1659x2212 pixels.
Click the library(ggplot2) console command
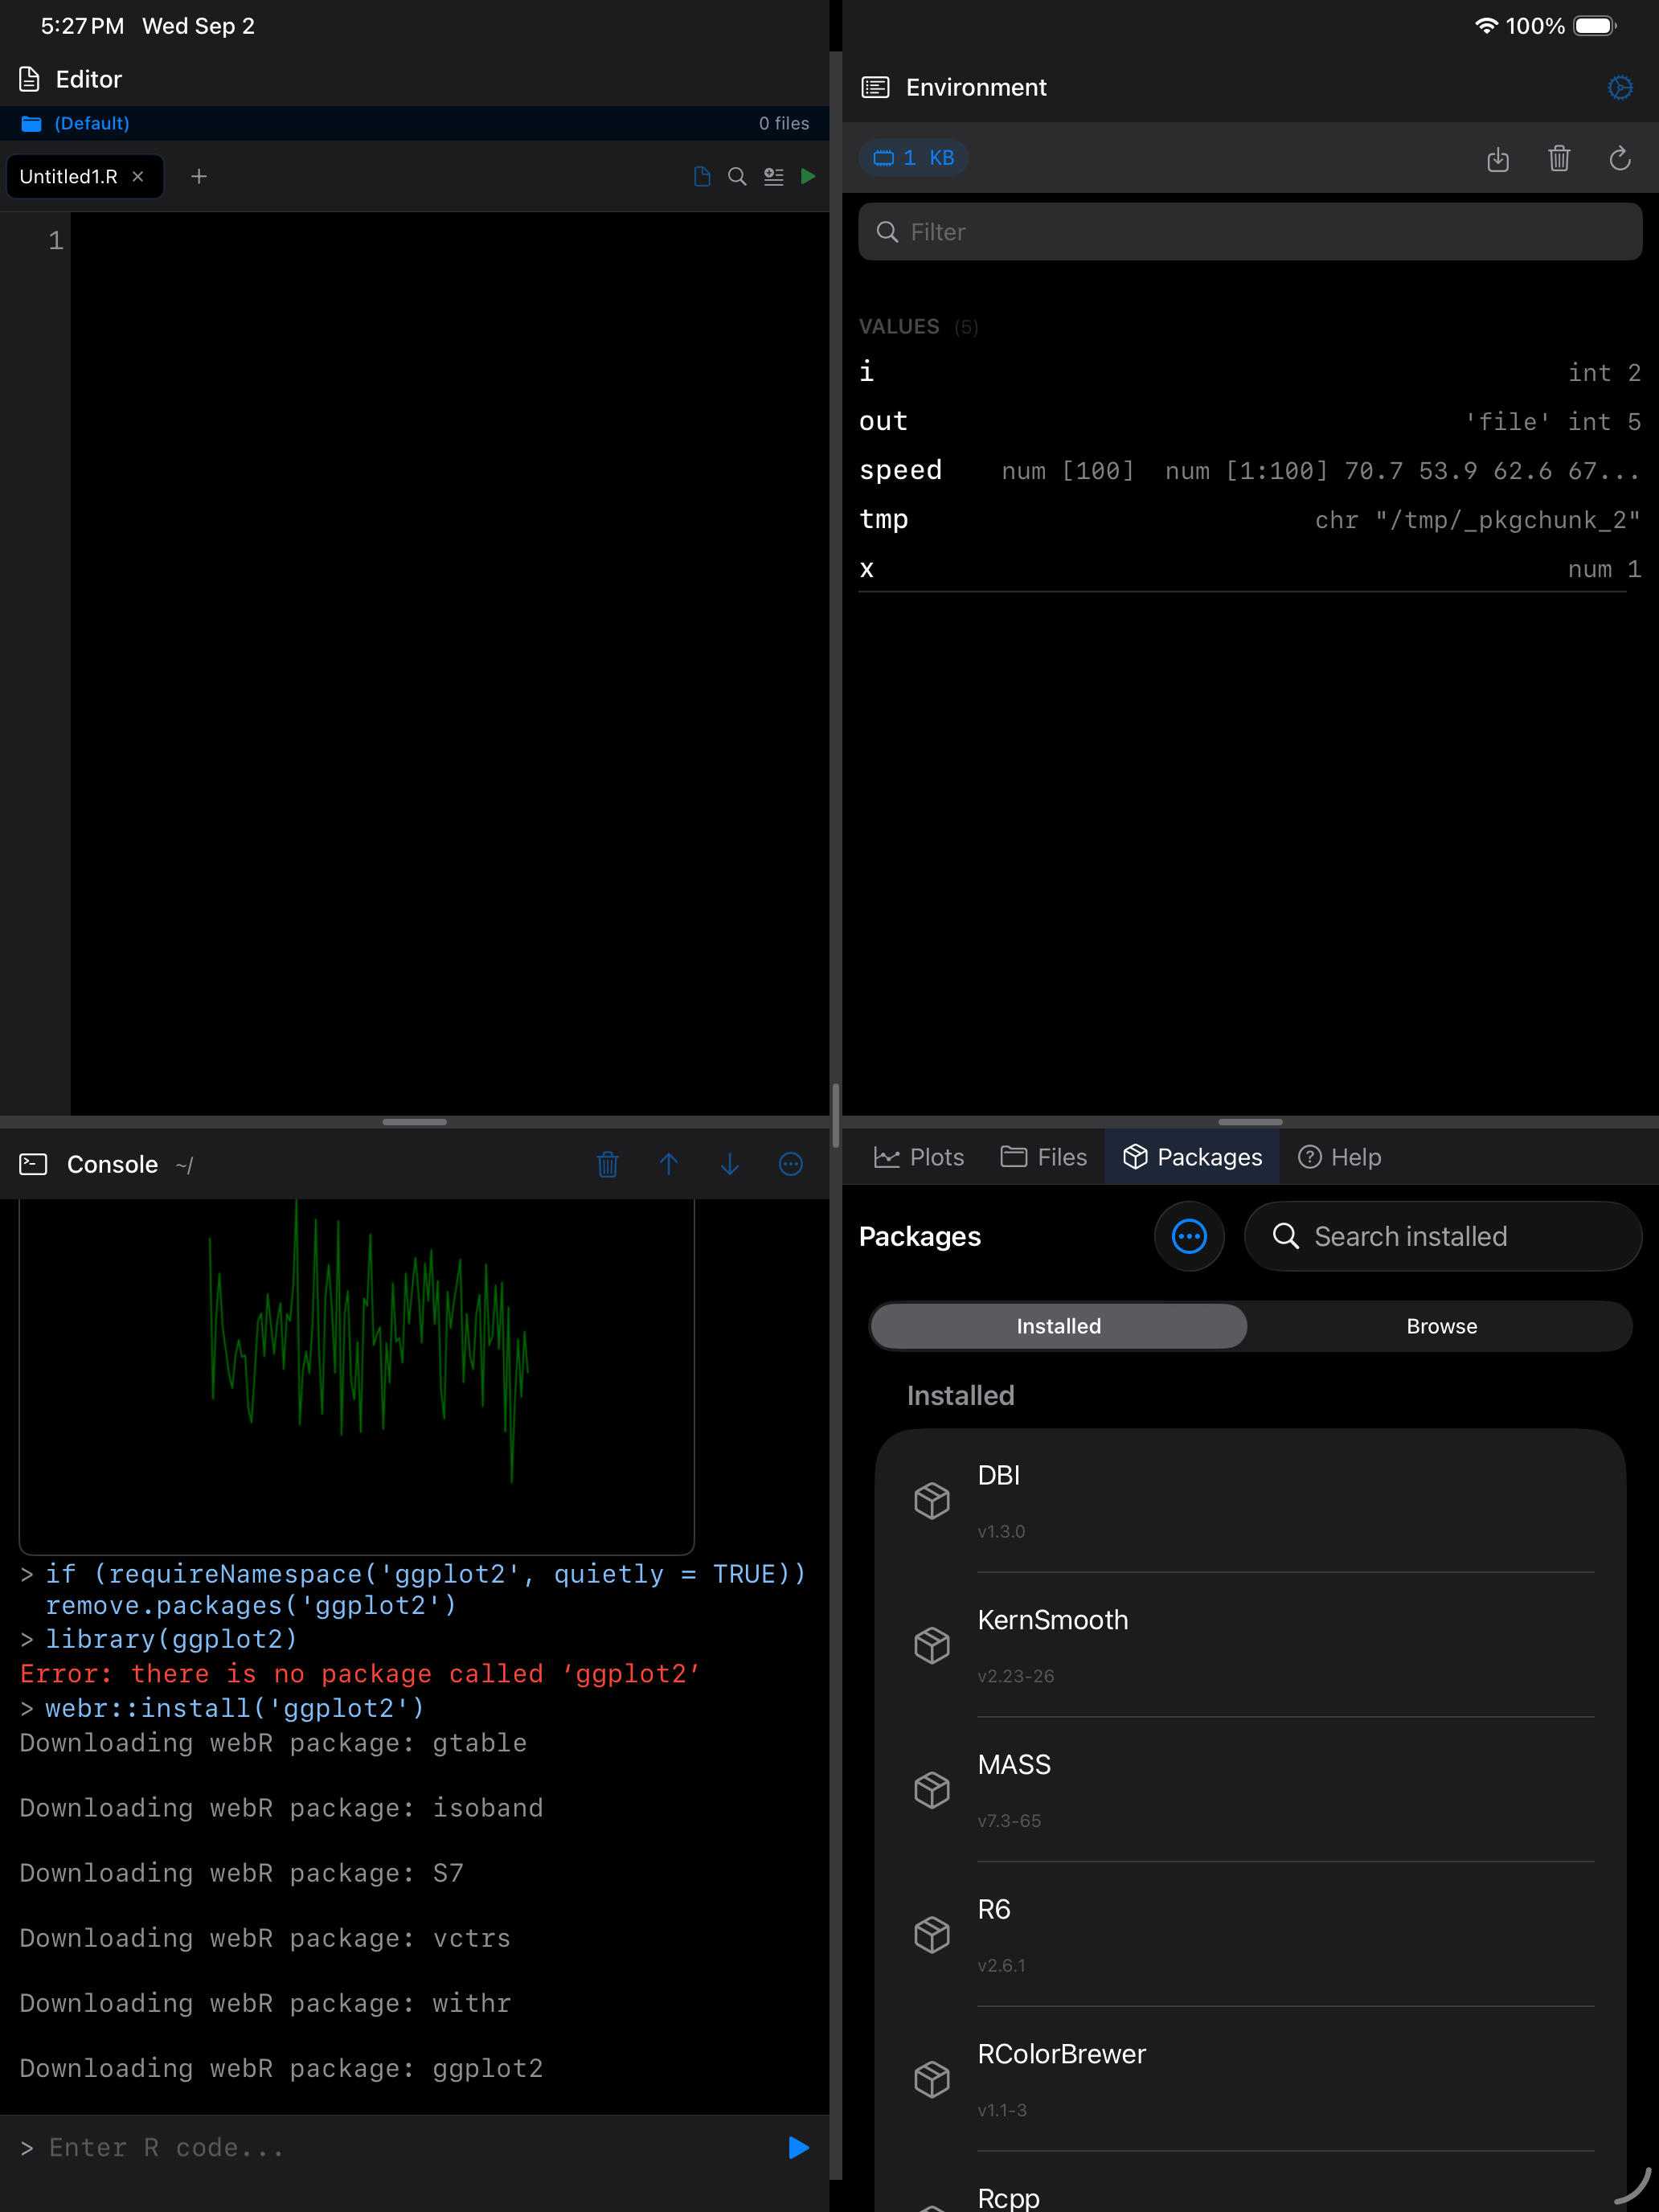pyautogui.click(x=171, y=1639)
